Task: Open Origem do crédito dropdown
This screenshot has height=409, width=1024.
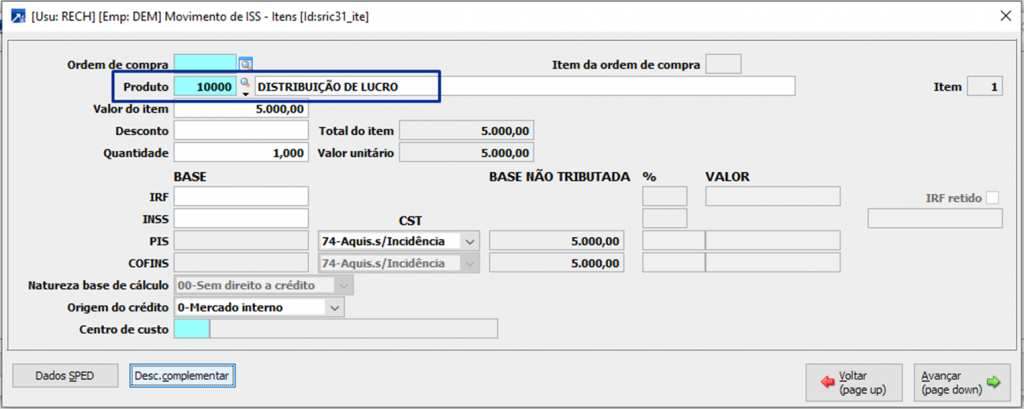Action: click(x=335, y=307)
